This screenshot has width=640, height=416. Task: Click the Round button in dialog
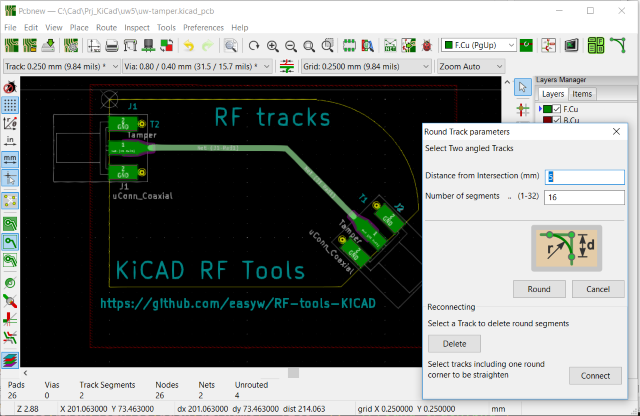[539, 289]
